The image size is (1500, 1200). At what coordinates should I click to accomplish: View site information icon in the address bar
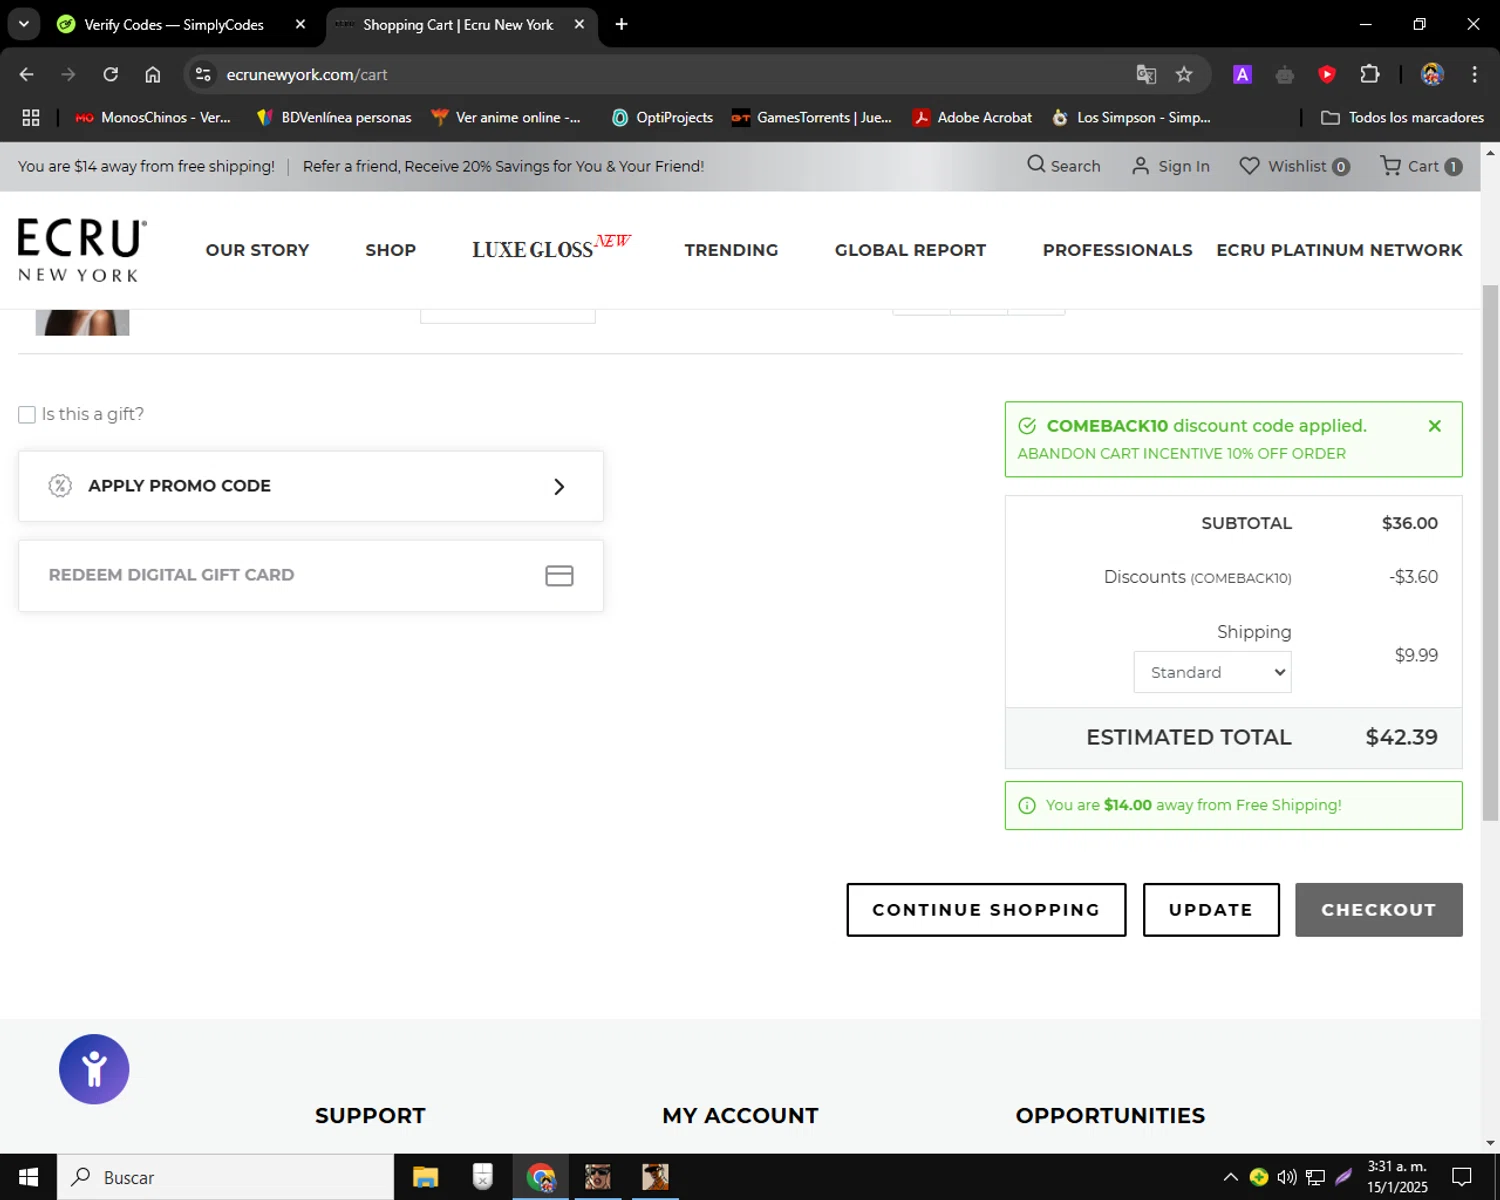[x=203, y=74]
